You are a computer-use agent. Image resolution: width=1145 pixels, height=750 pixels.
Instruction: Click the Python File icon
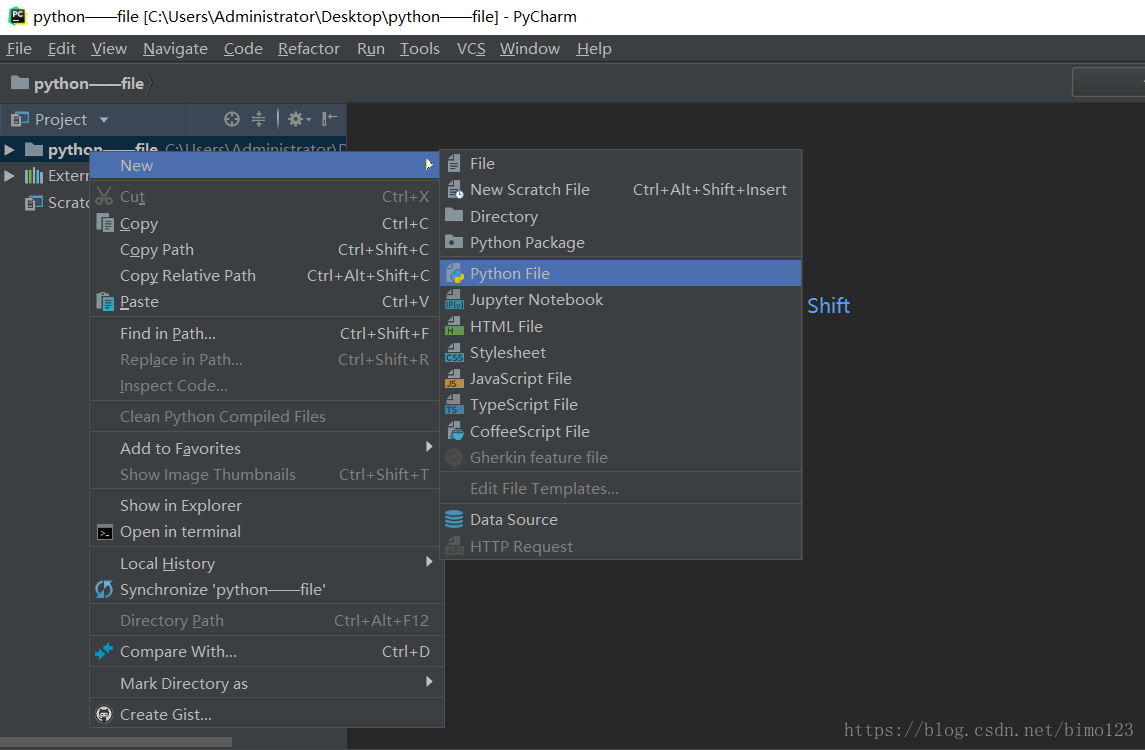(x=455, y=273)
